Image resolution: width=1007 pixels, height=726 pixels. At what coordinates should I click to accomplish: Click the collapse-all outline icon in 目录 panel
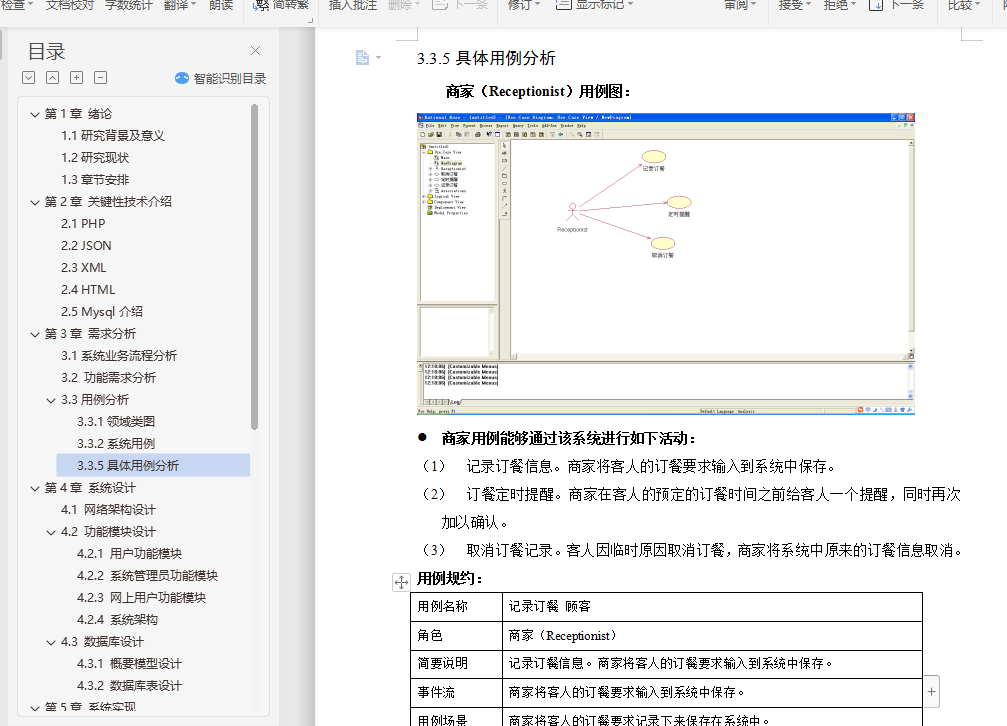[53, 78]
